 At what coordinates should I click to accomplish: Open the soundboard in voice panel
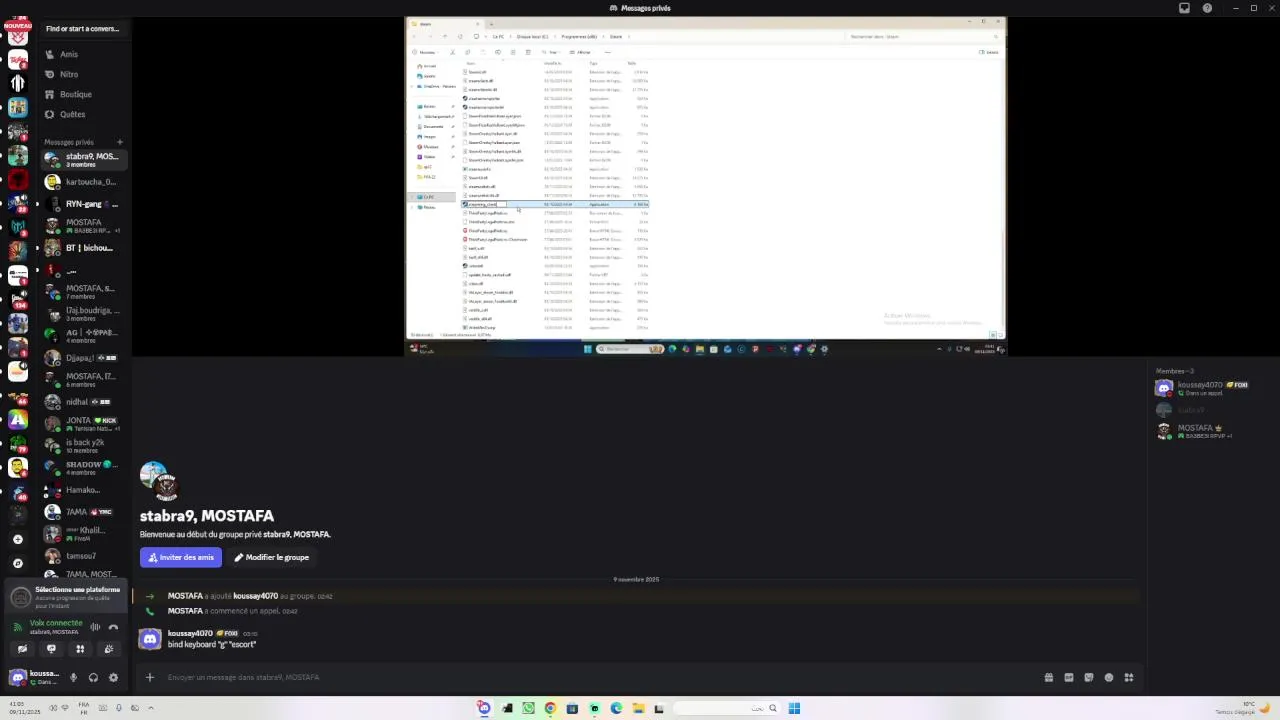[x=109, y=649]
